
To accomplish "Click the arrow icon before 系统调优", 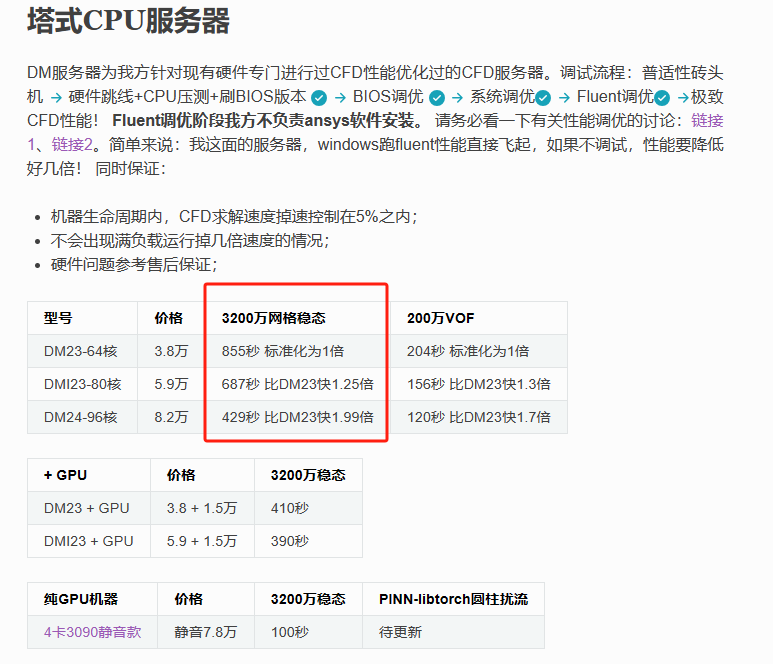I will [x=457, y=98].
